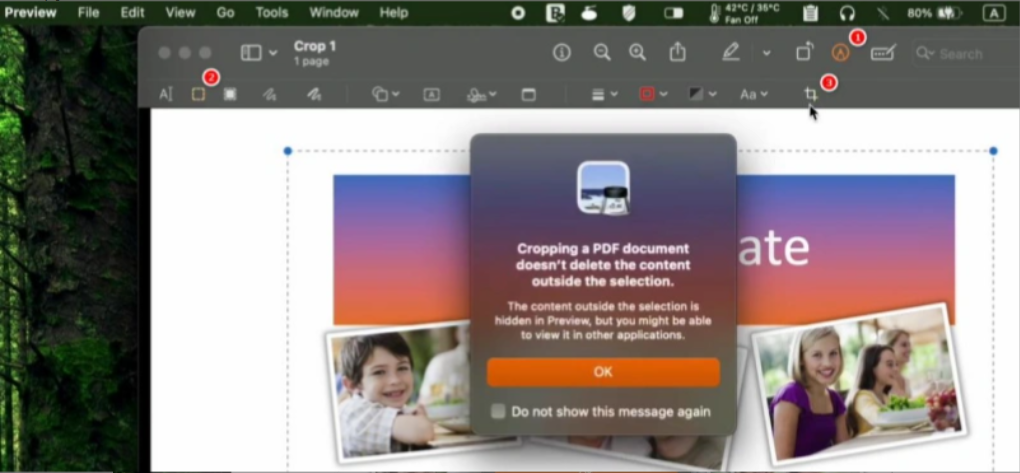Open the View menu
This screenshot has height=473, width=1020.
pyautogui.click(x=180, y=13)
